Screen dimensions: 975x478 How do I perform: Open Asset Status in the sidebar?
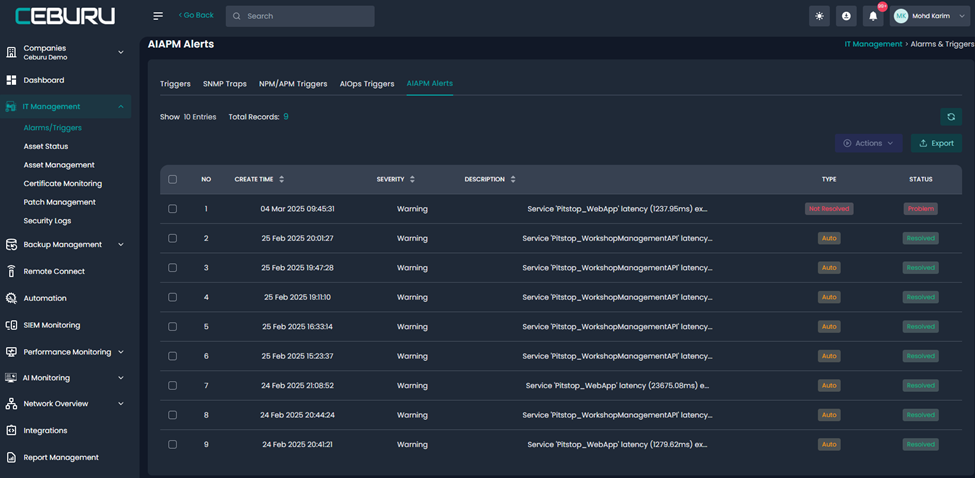46,147
